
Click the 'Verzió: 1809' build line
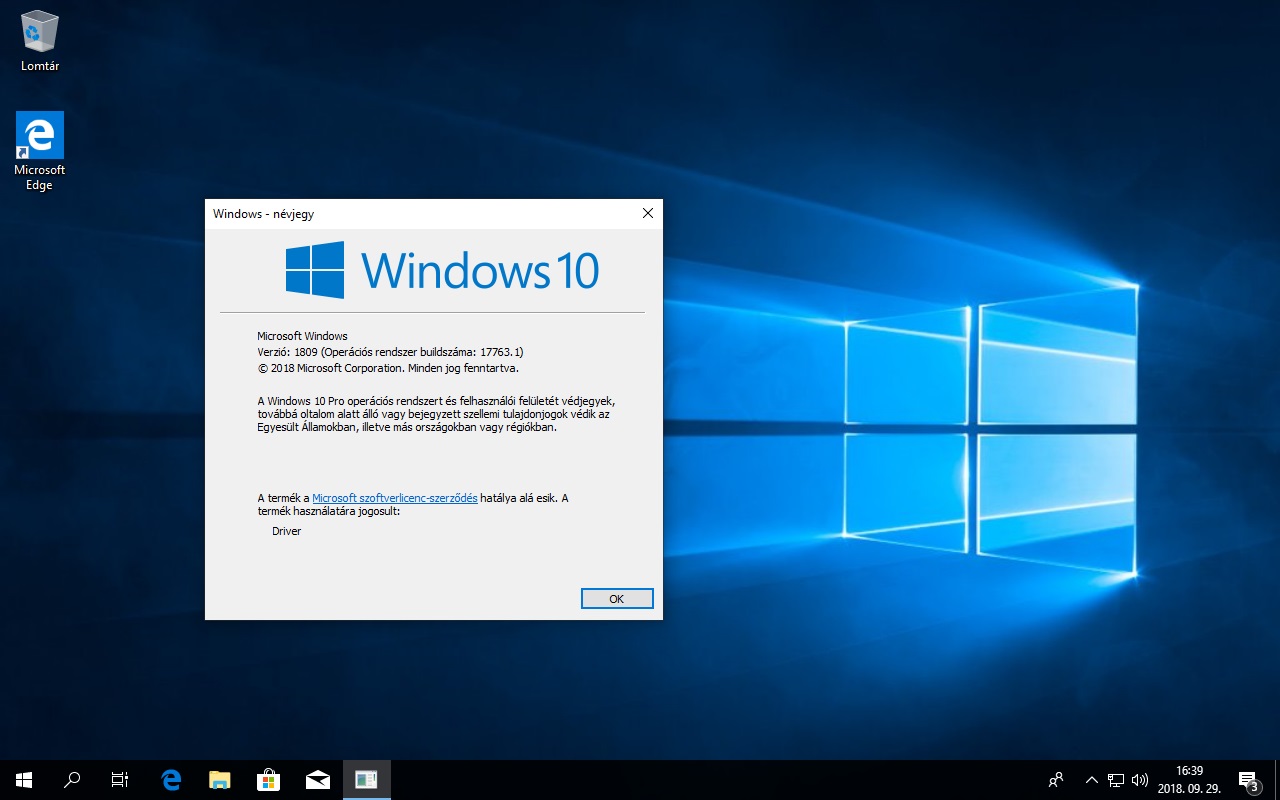point(391,352)
